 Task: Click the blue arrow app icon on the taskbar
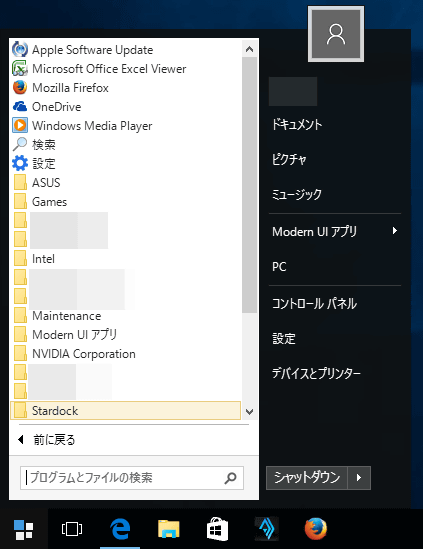coord(266,529)
